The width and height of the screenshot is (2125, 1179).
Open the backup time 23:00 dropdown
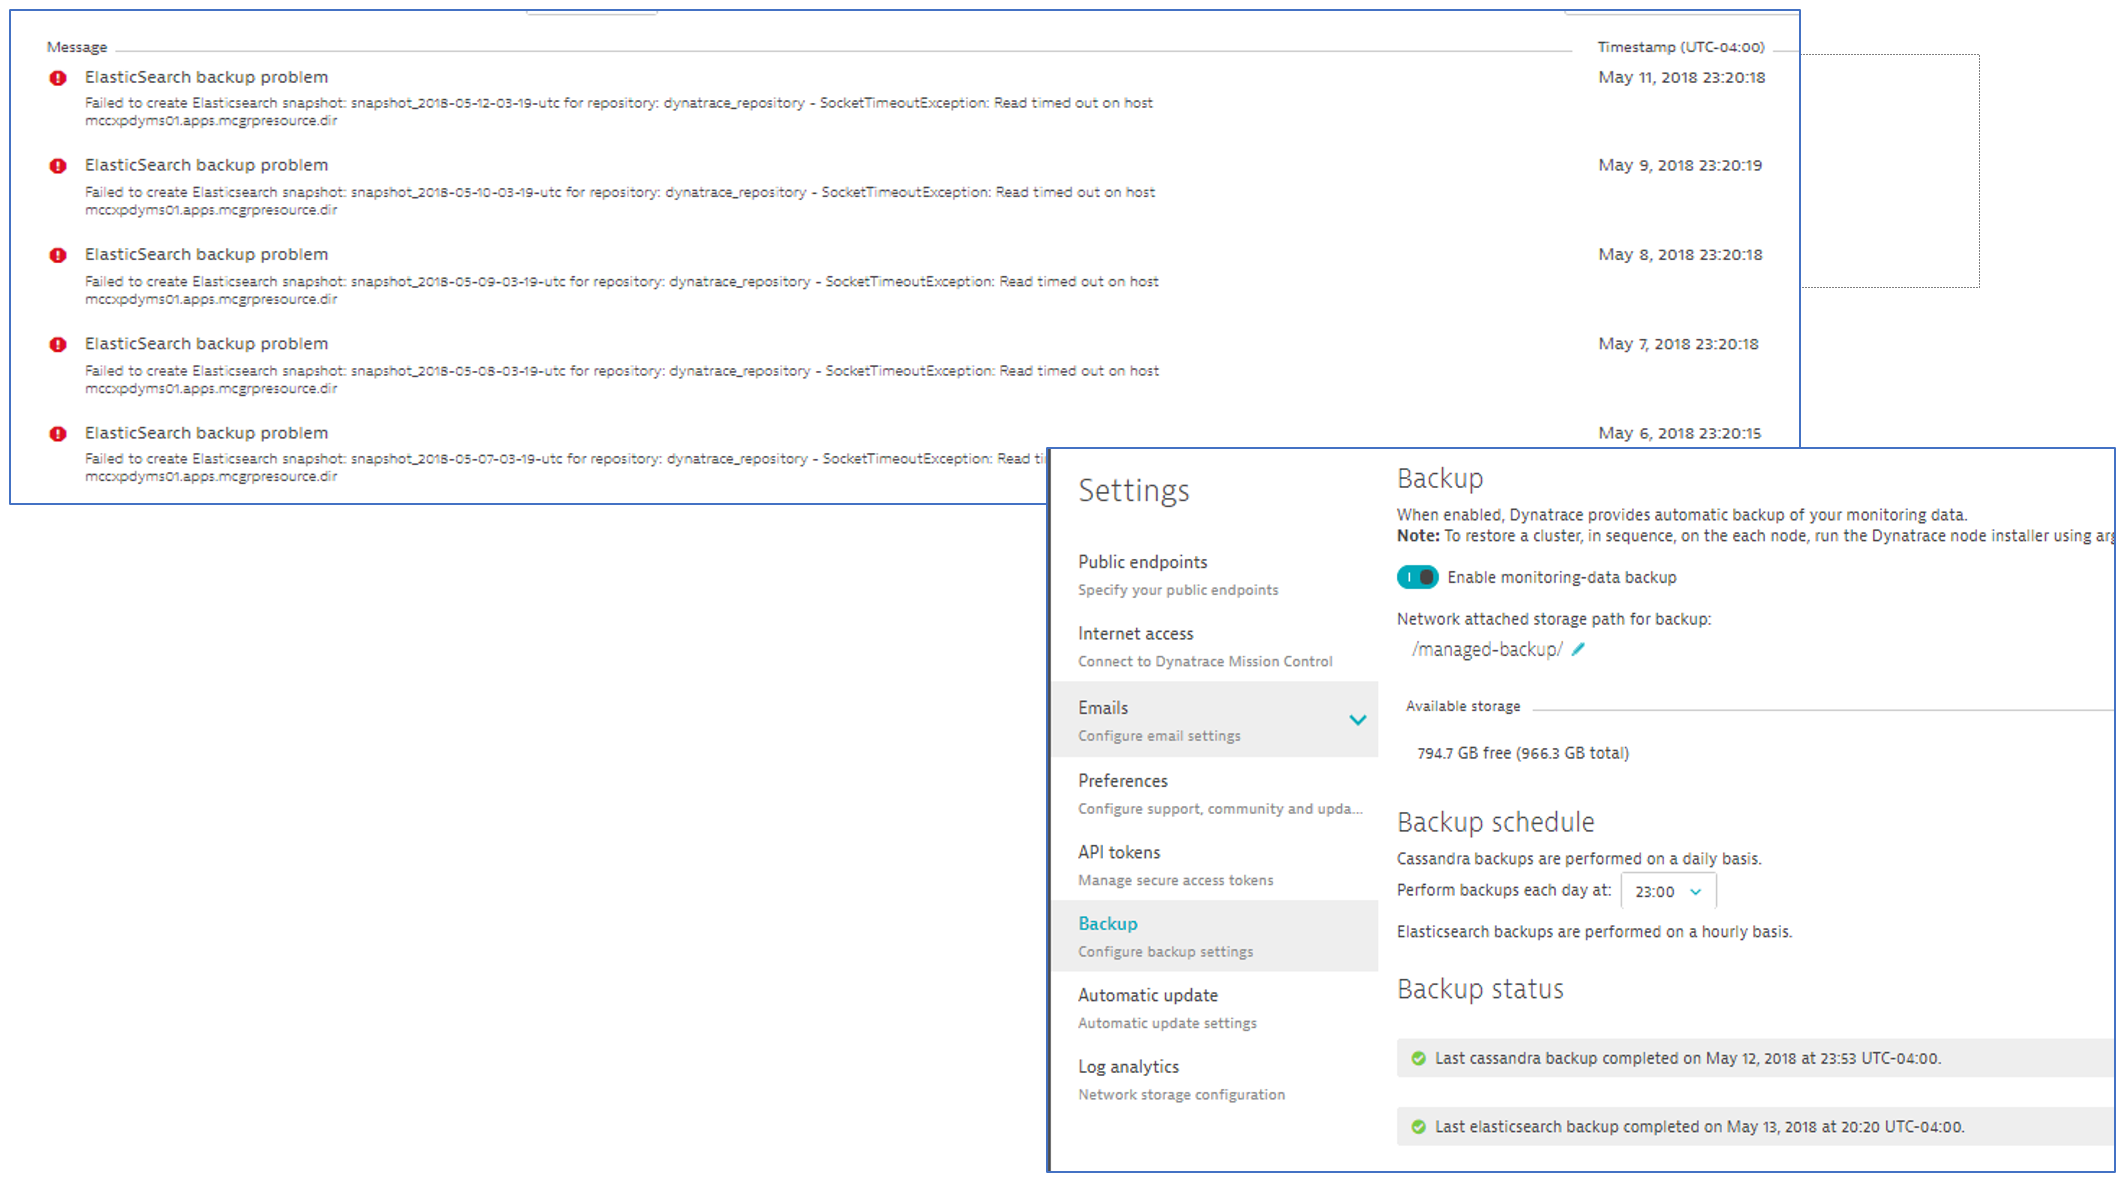coord(1667,891)
